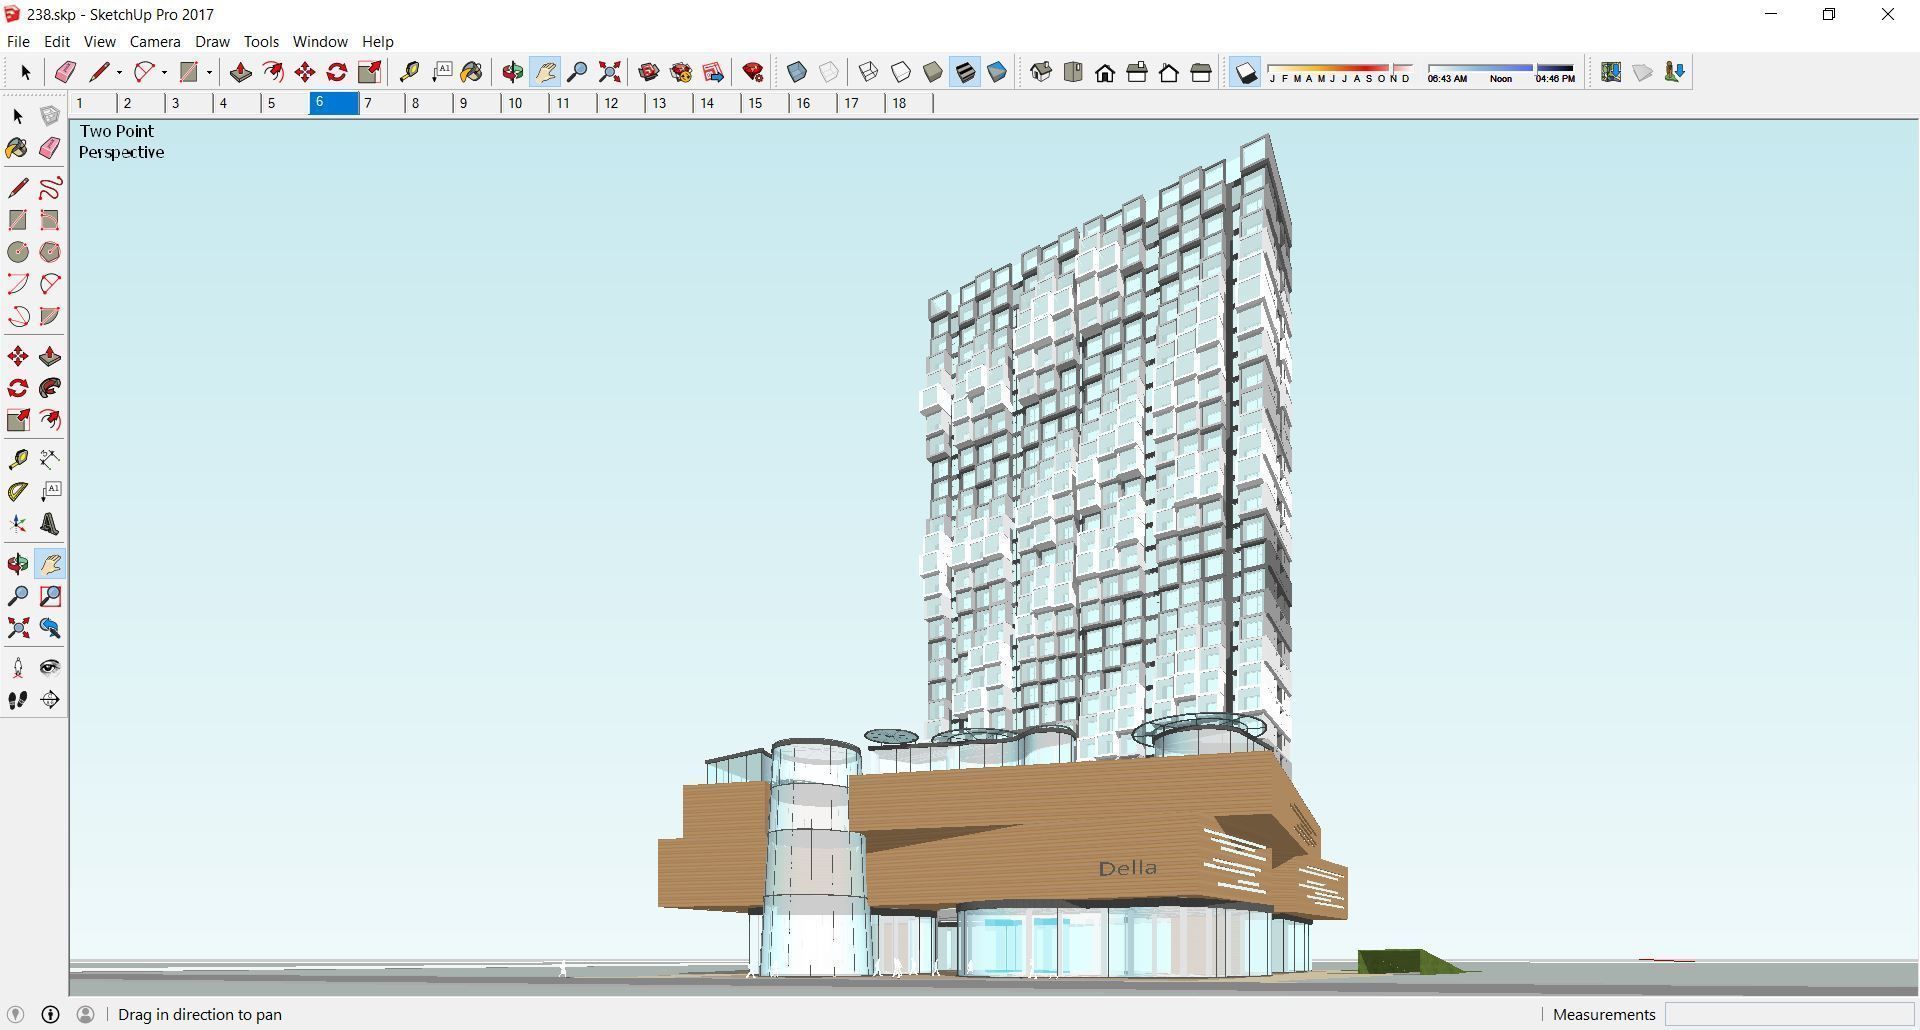
Task: Open the Window menu
Action: 320,42
